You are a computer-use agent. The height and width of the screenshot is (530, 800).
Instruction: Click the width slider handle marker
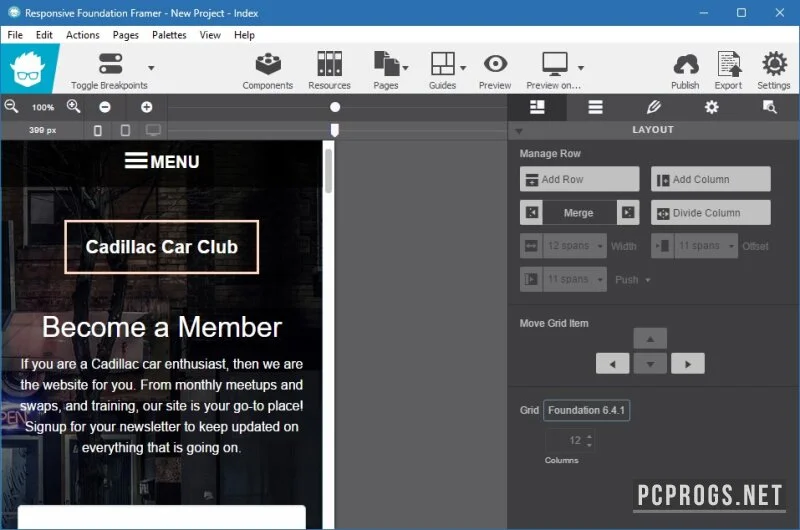334,130
